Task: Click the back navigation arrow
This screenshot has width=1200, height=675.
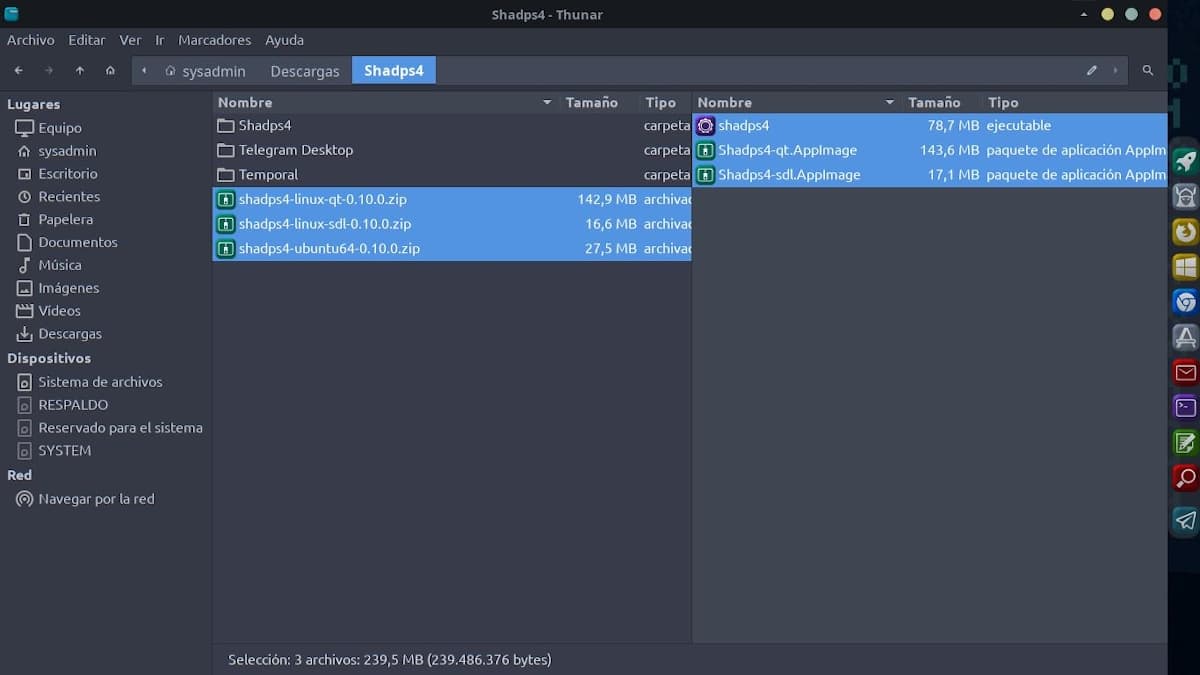Action: [x=18, y=71]
